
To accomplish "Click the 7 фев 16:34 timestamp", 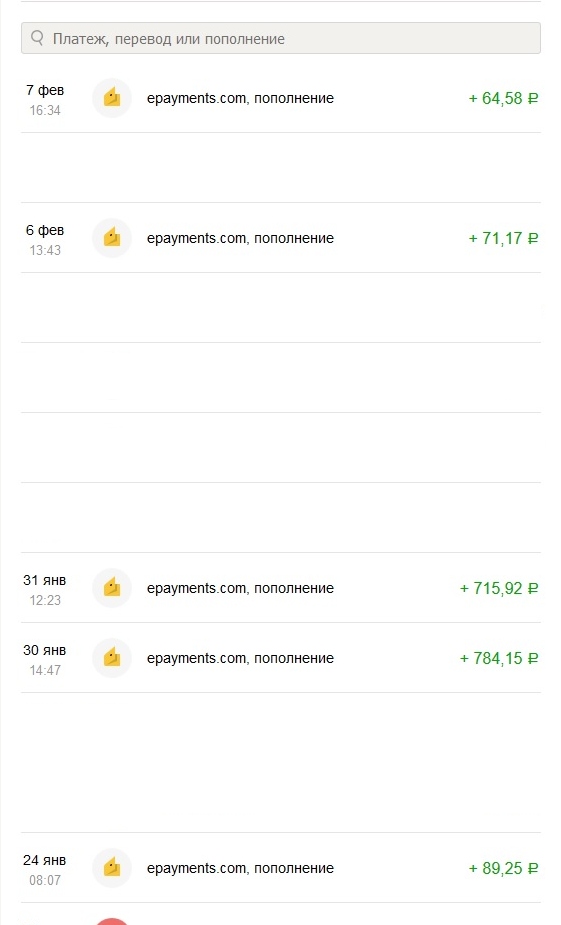I will click(45, 100).
